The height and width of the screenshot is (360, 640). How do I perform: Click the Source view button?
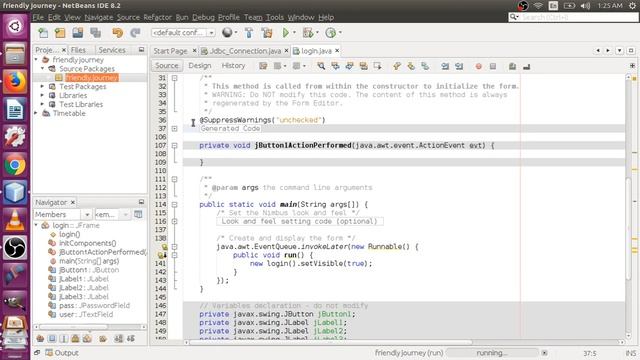click(167, 66)
